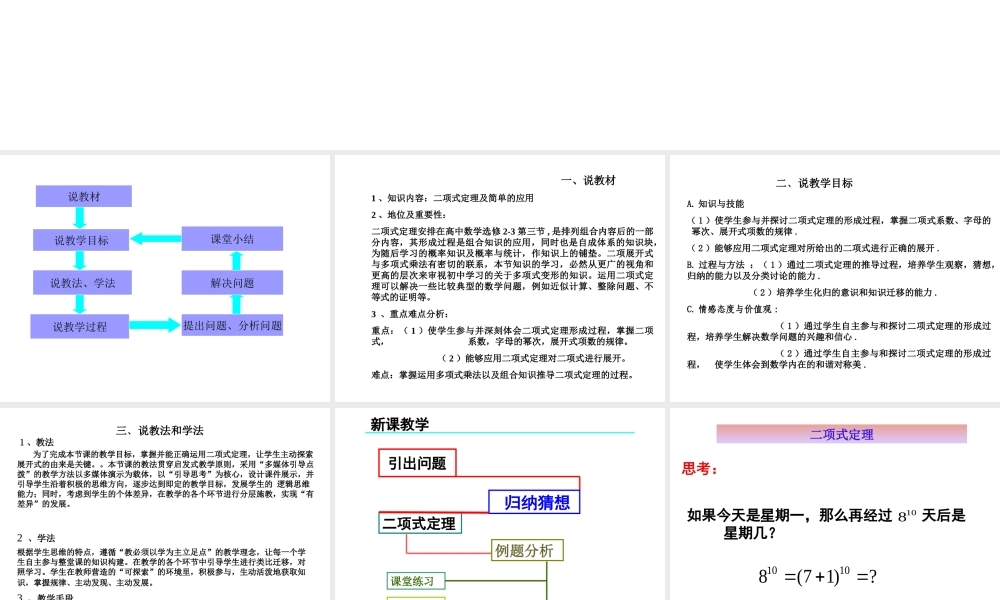Click the 说教法、学法 box
Image resolution: width=1000 pixels, height=600 pixels.
coord(83,283)
